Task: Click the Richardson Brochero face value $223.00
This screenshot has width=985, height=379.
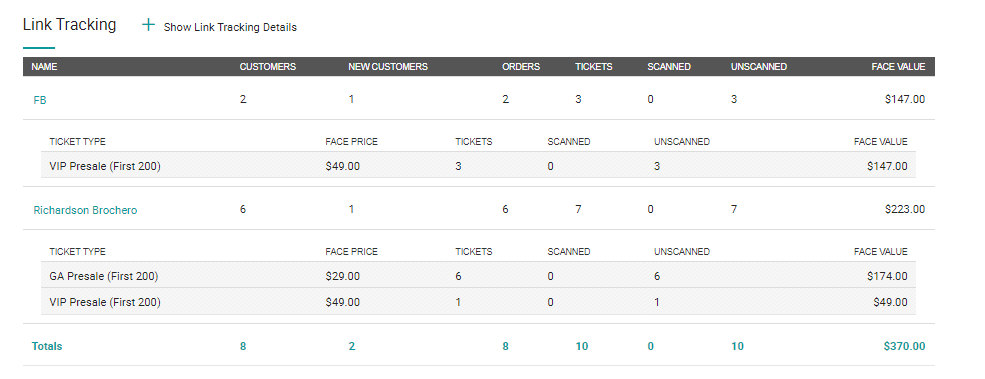Action: tap(905, 209)
